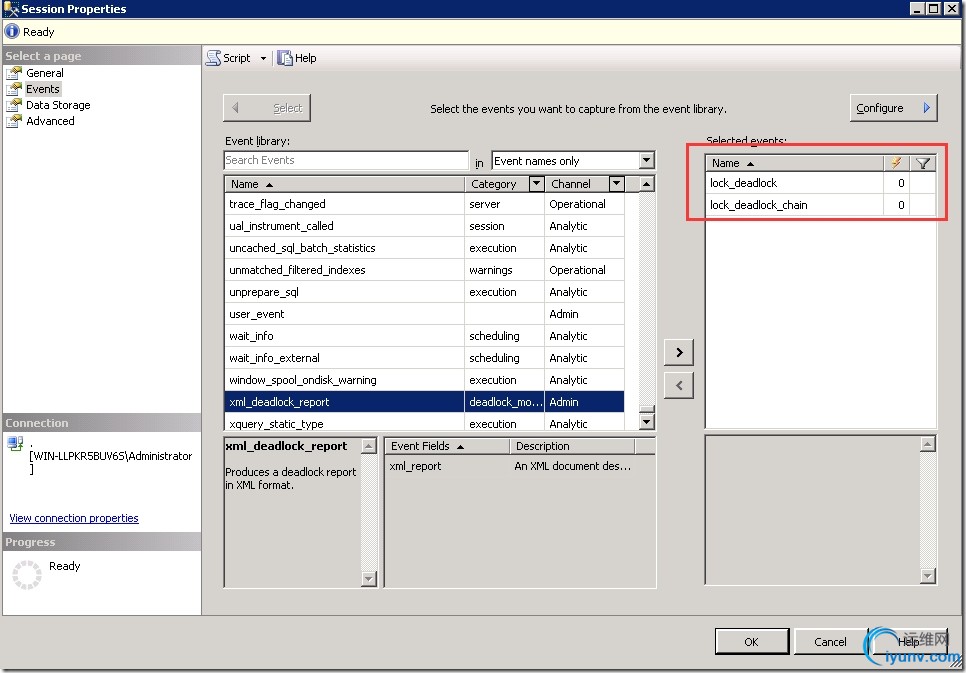
Task: Select trace_flag_changed event
Action: click(424, 204)
